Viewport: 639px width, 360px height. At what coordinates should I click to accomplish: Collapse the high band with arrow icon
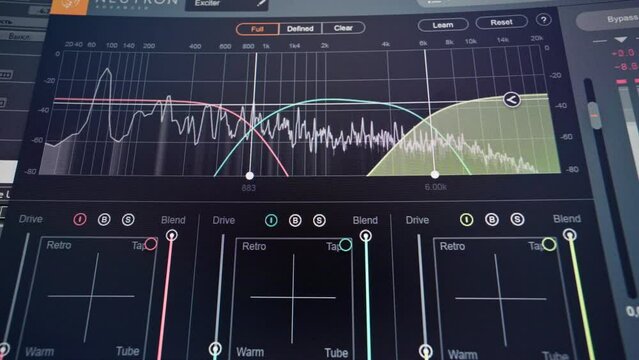tap(511, 99)
